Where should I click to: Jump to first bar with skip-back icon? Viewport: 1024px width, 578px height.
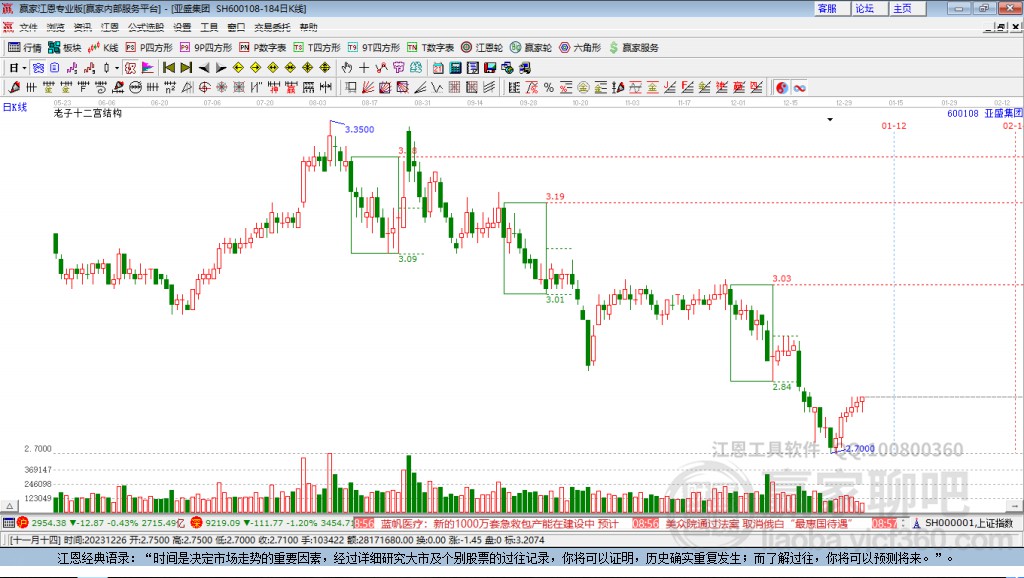[x=168, y=68]
